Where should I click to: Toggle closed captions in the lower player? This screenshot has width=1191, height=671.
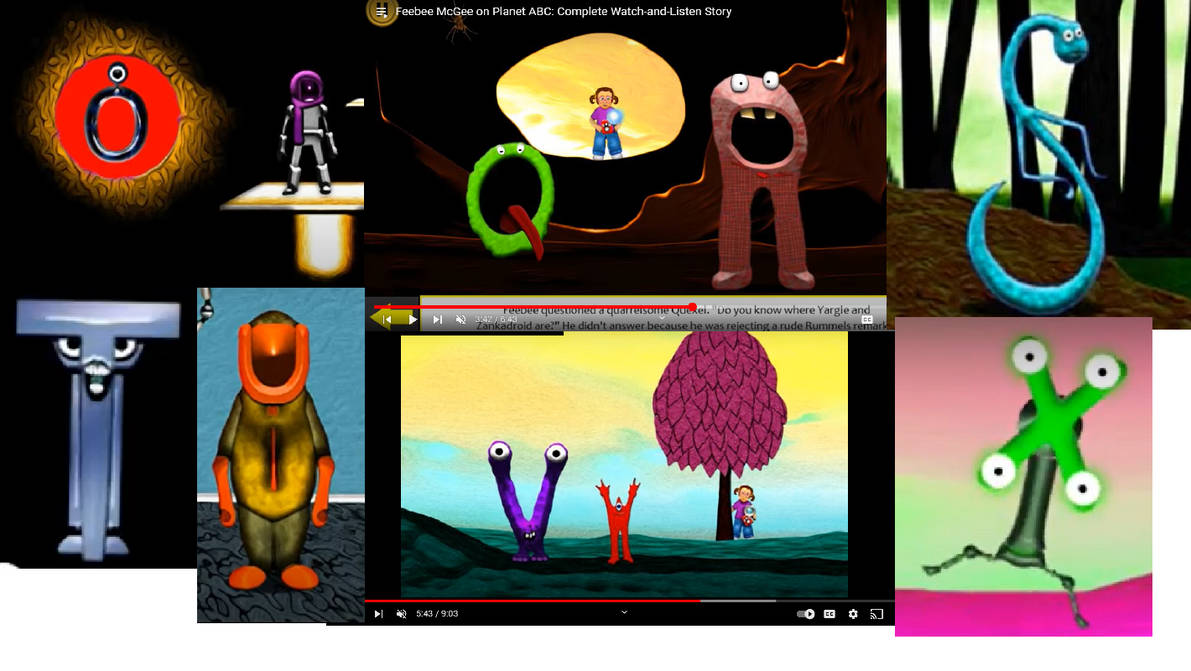[829, 614]
